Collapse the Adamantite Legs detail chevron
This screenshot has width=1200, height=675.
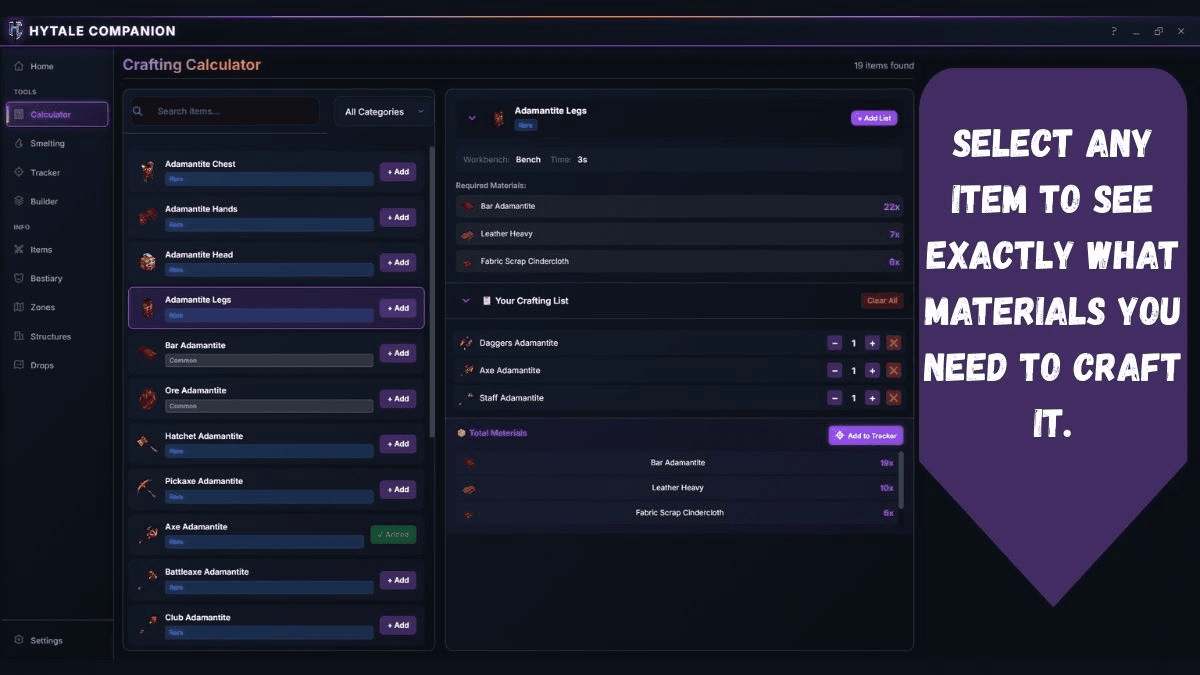(472, 118)
